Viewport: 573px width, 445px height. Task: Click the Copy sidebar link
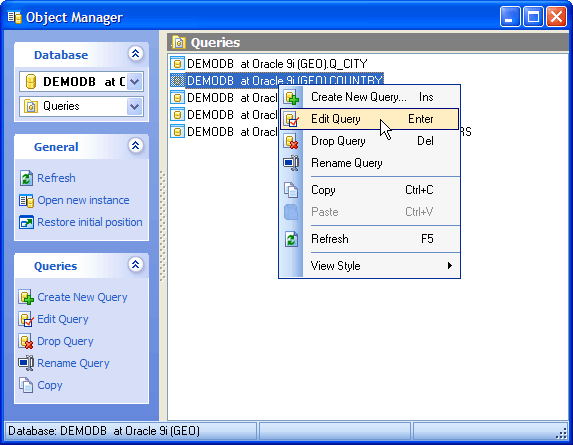[50, 385]
